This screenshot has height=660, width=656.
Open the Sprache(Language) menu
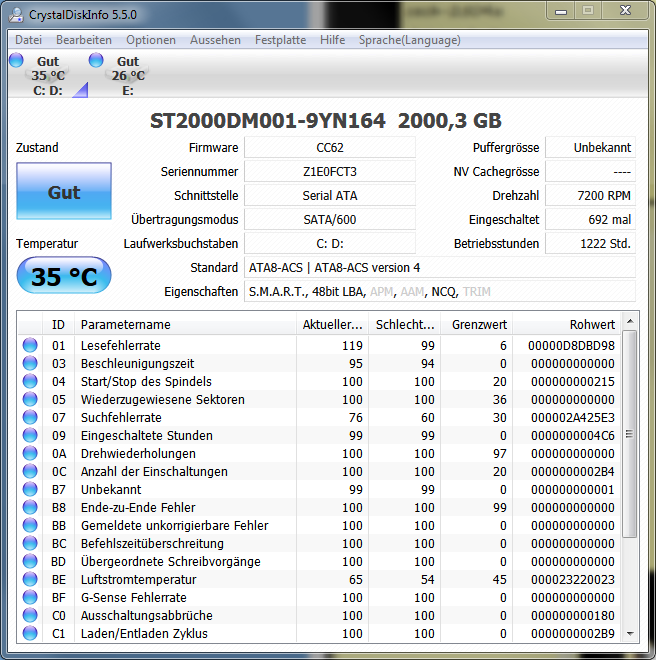tap(410, 40)
